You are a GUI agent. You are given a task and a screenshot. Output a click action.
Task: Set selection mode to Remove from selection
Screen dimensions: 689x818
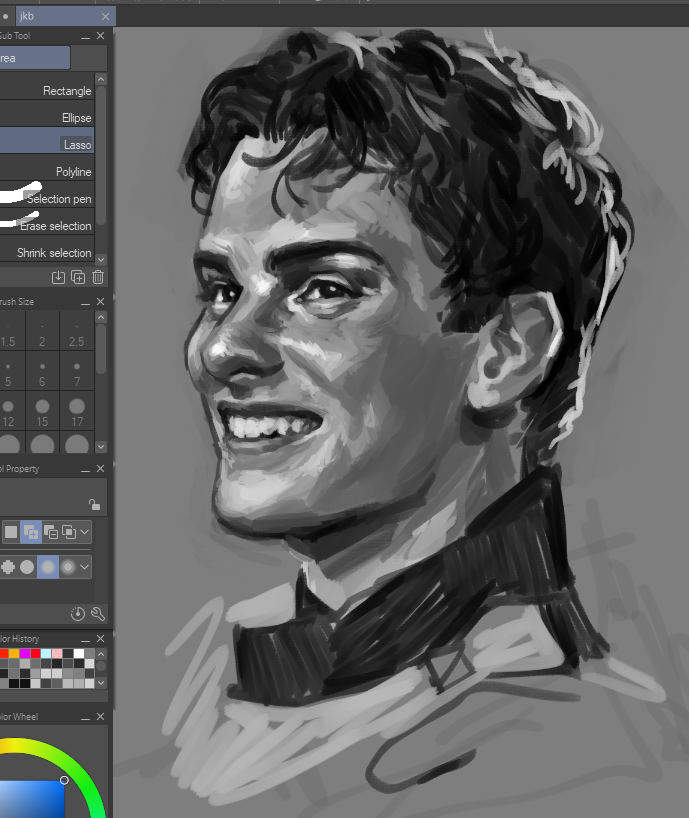tap(51, 532)
